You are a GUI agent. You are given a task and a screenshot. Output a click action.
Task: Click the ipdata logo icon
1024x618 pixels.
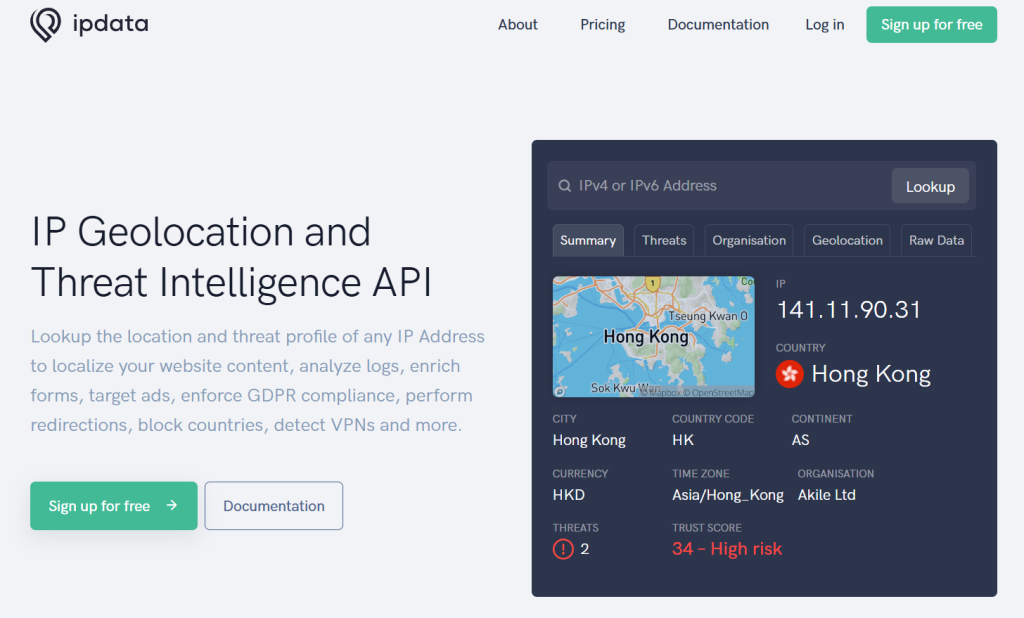pos(46,25)
